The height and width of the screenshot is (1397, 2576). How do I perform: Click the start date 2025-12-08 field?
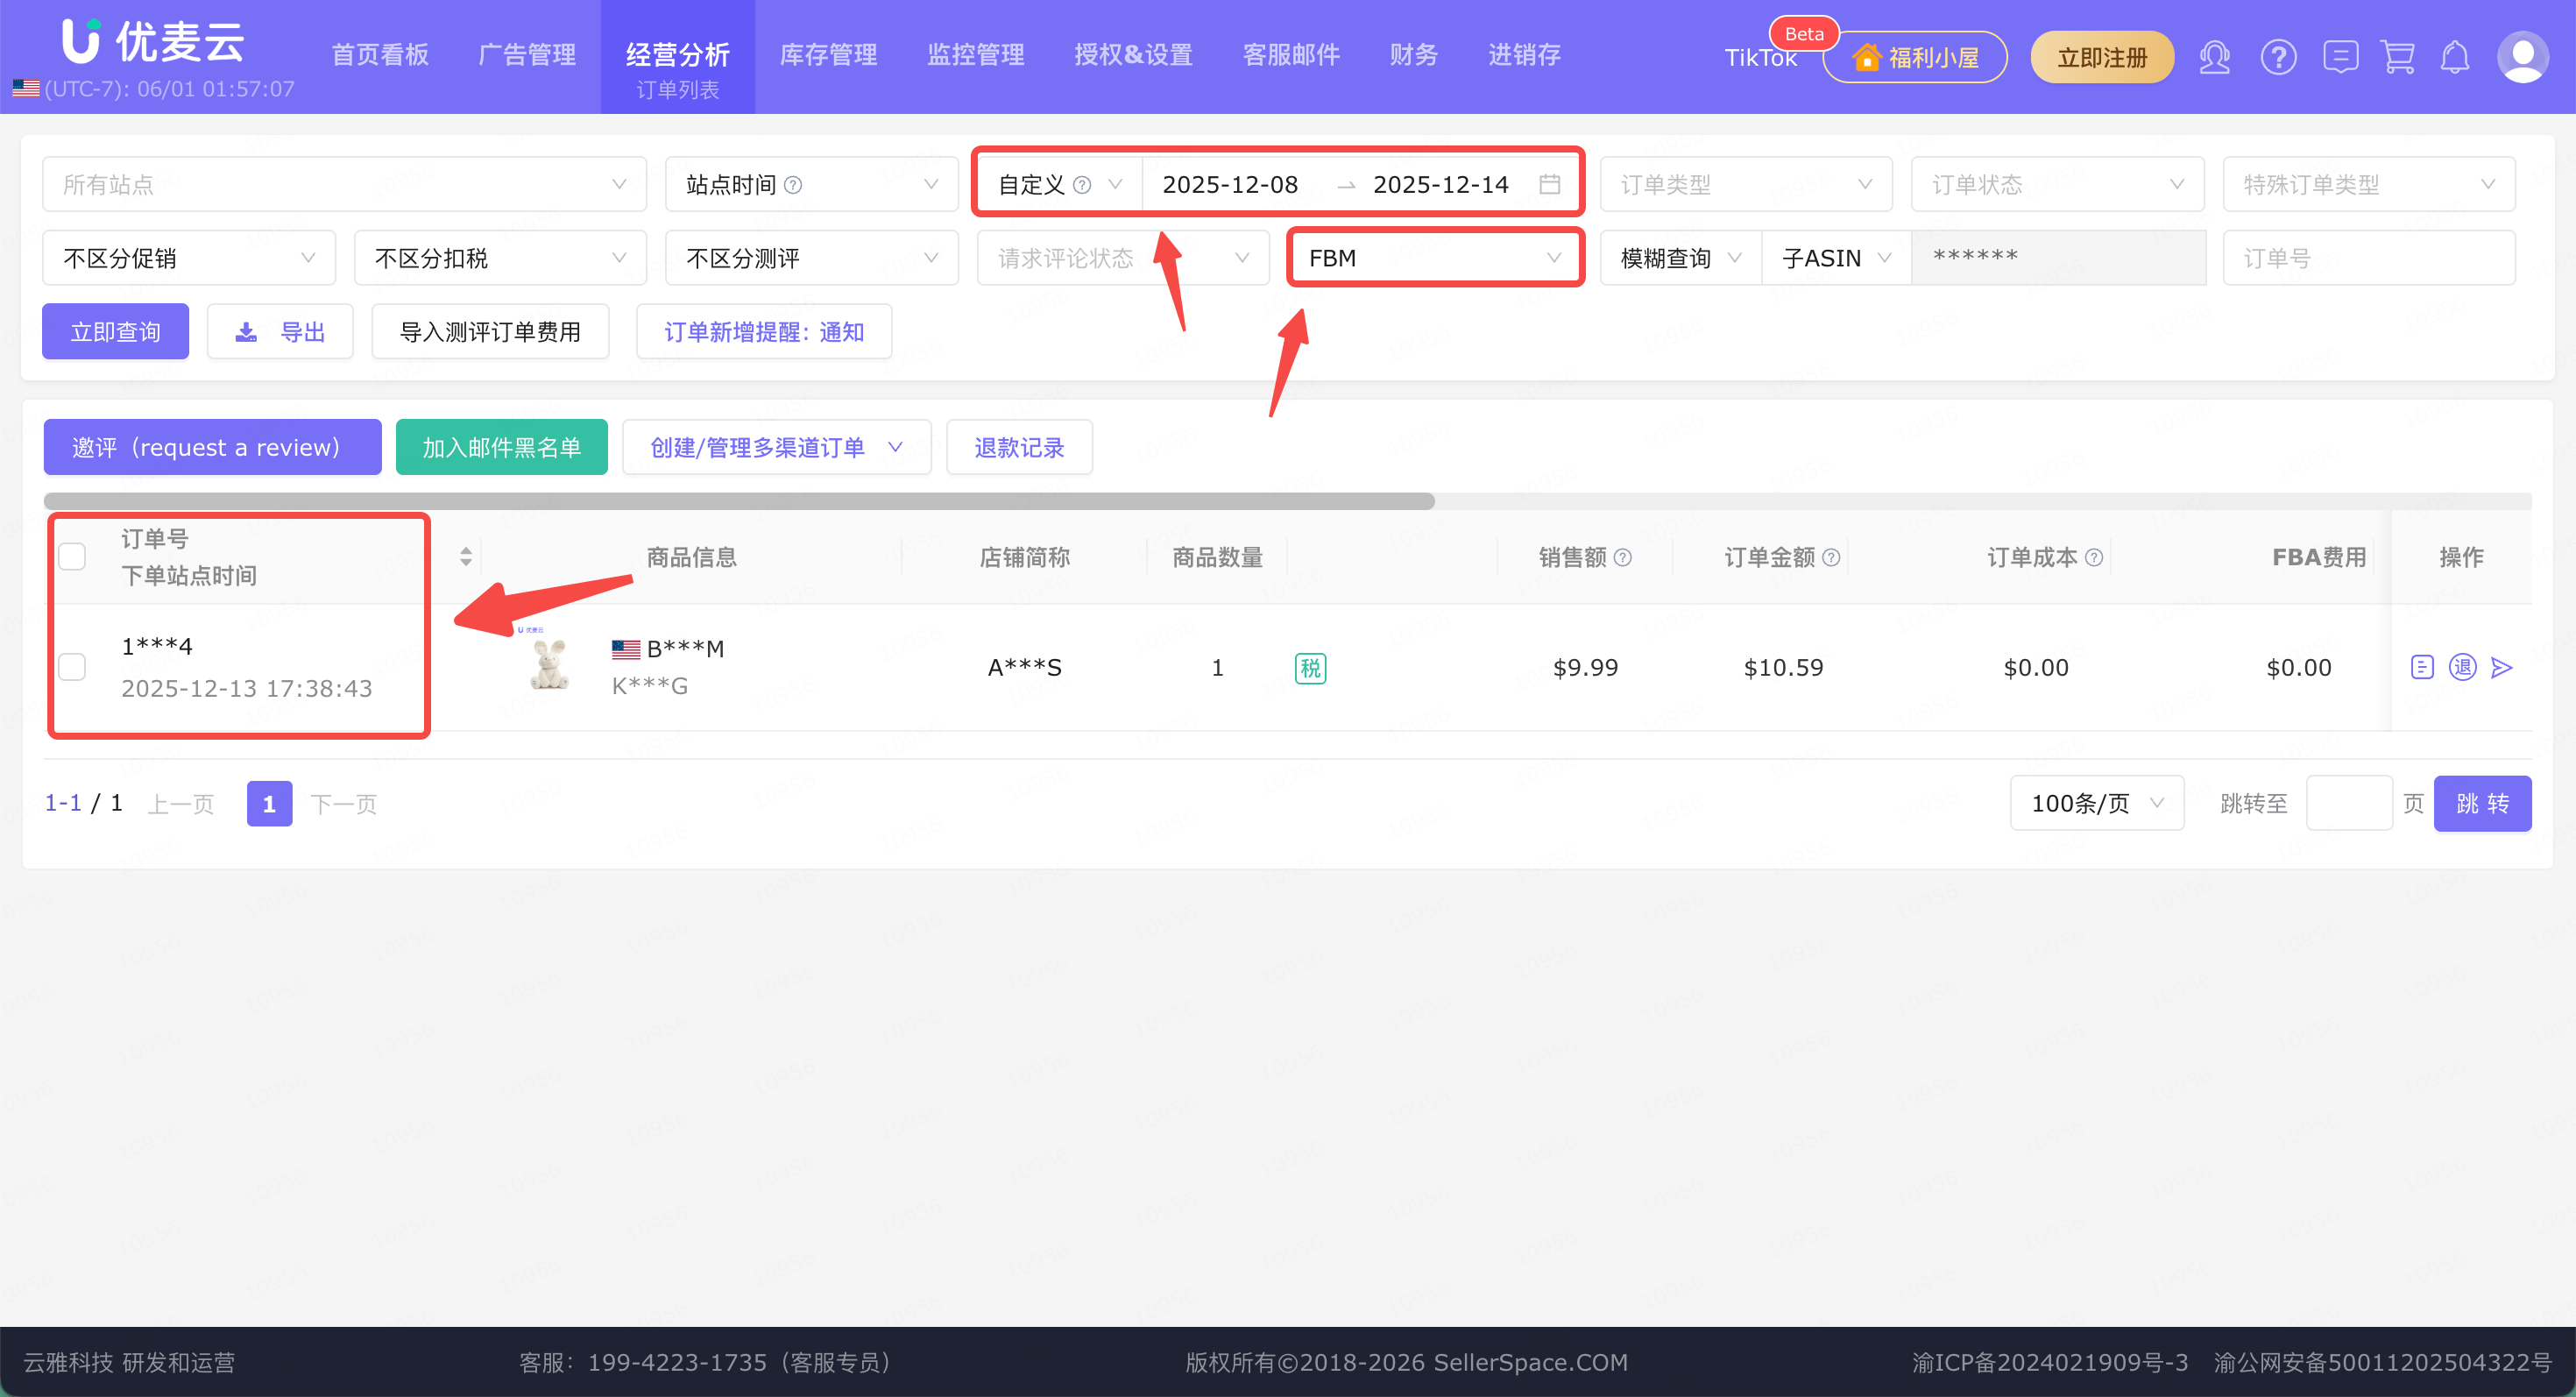[x=1230, y=184]
